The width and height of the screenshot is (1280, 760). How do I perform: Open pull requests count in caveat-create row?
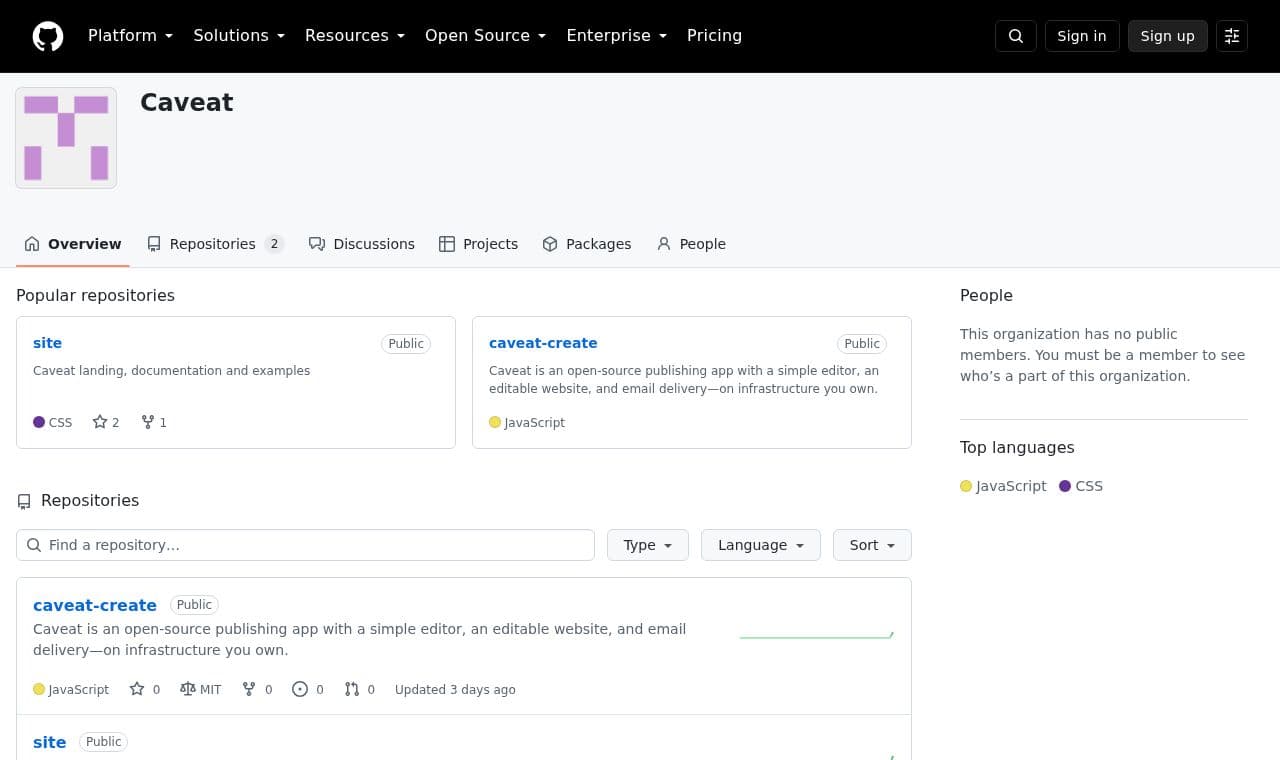360,689
